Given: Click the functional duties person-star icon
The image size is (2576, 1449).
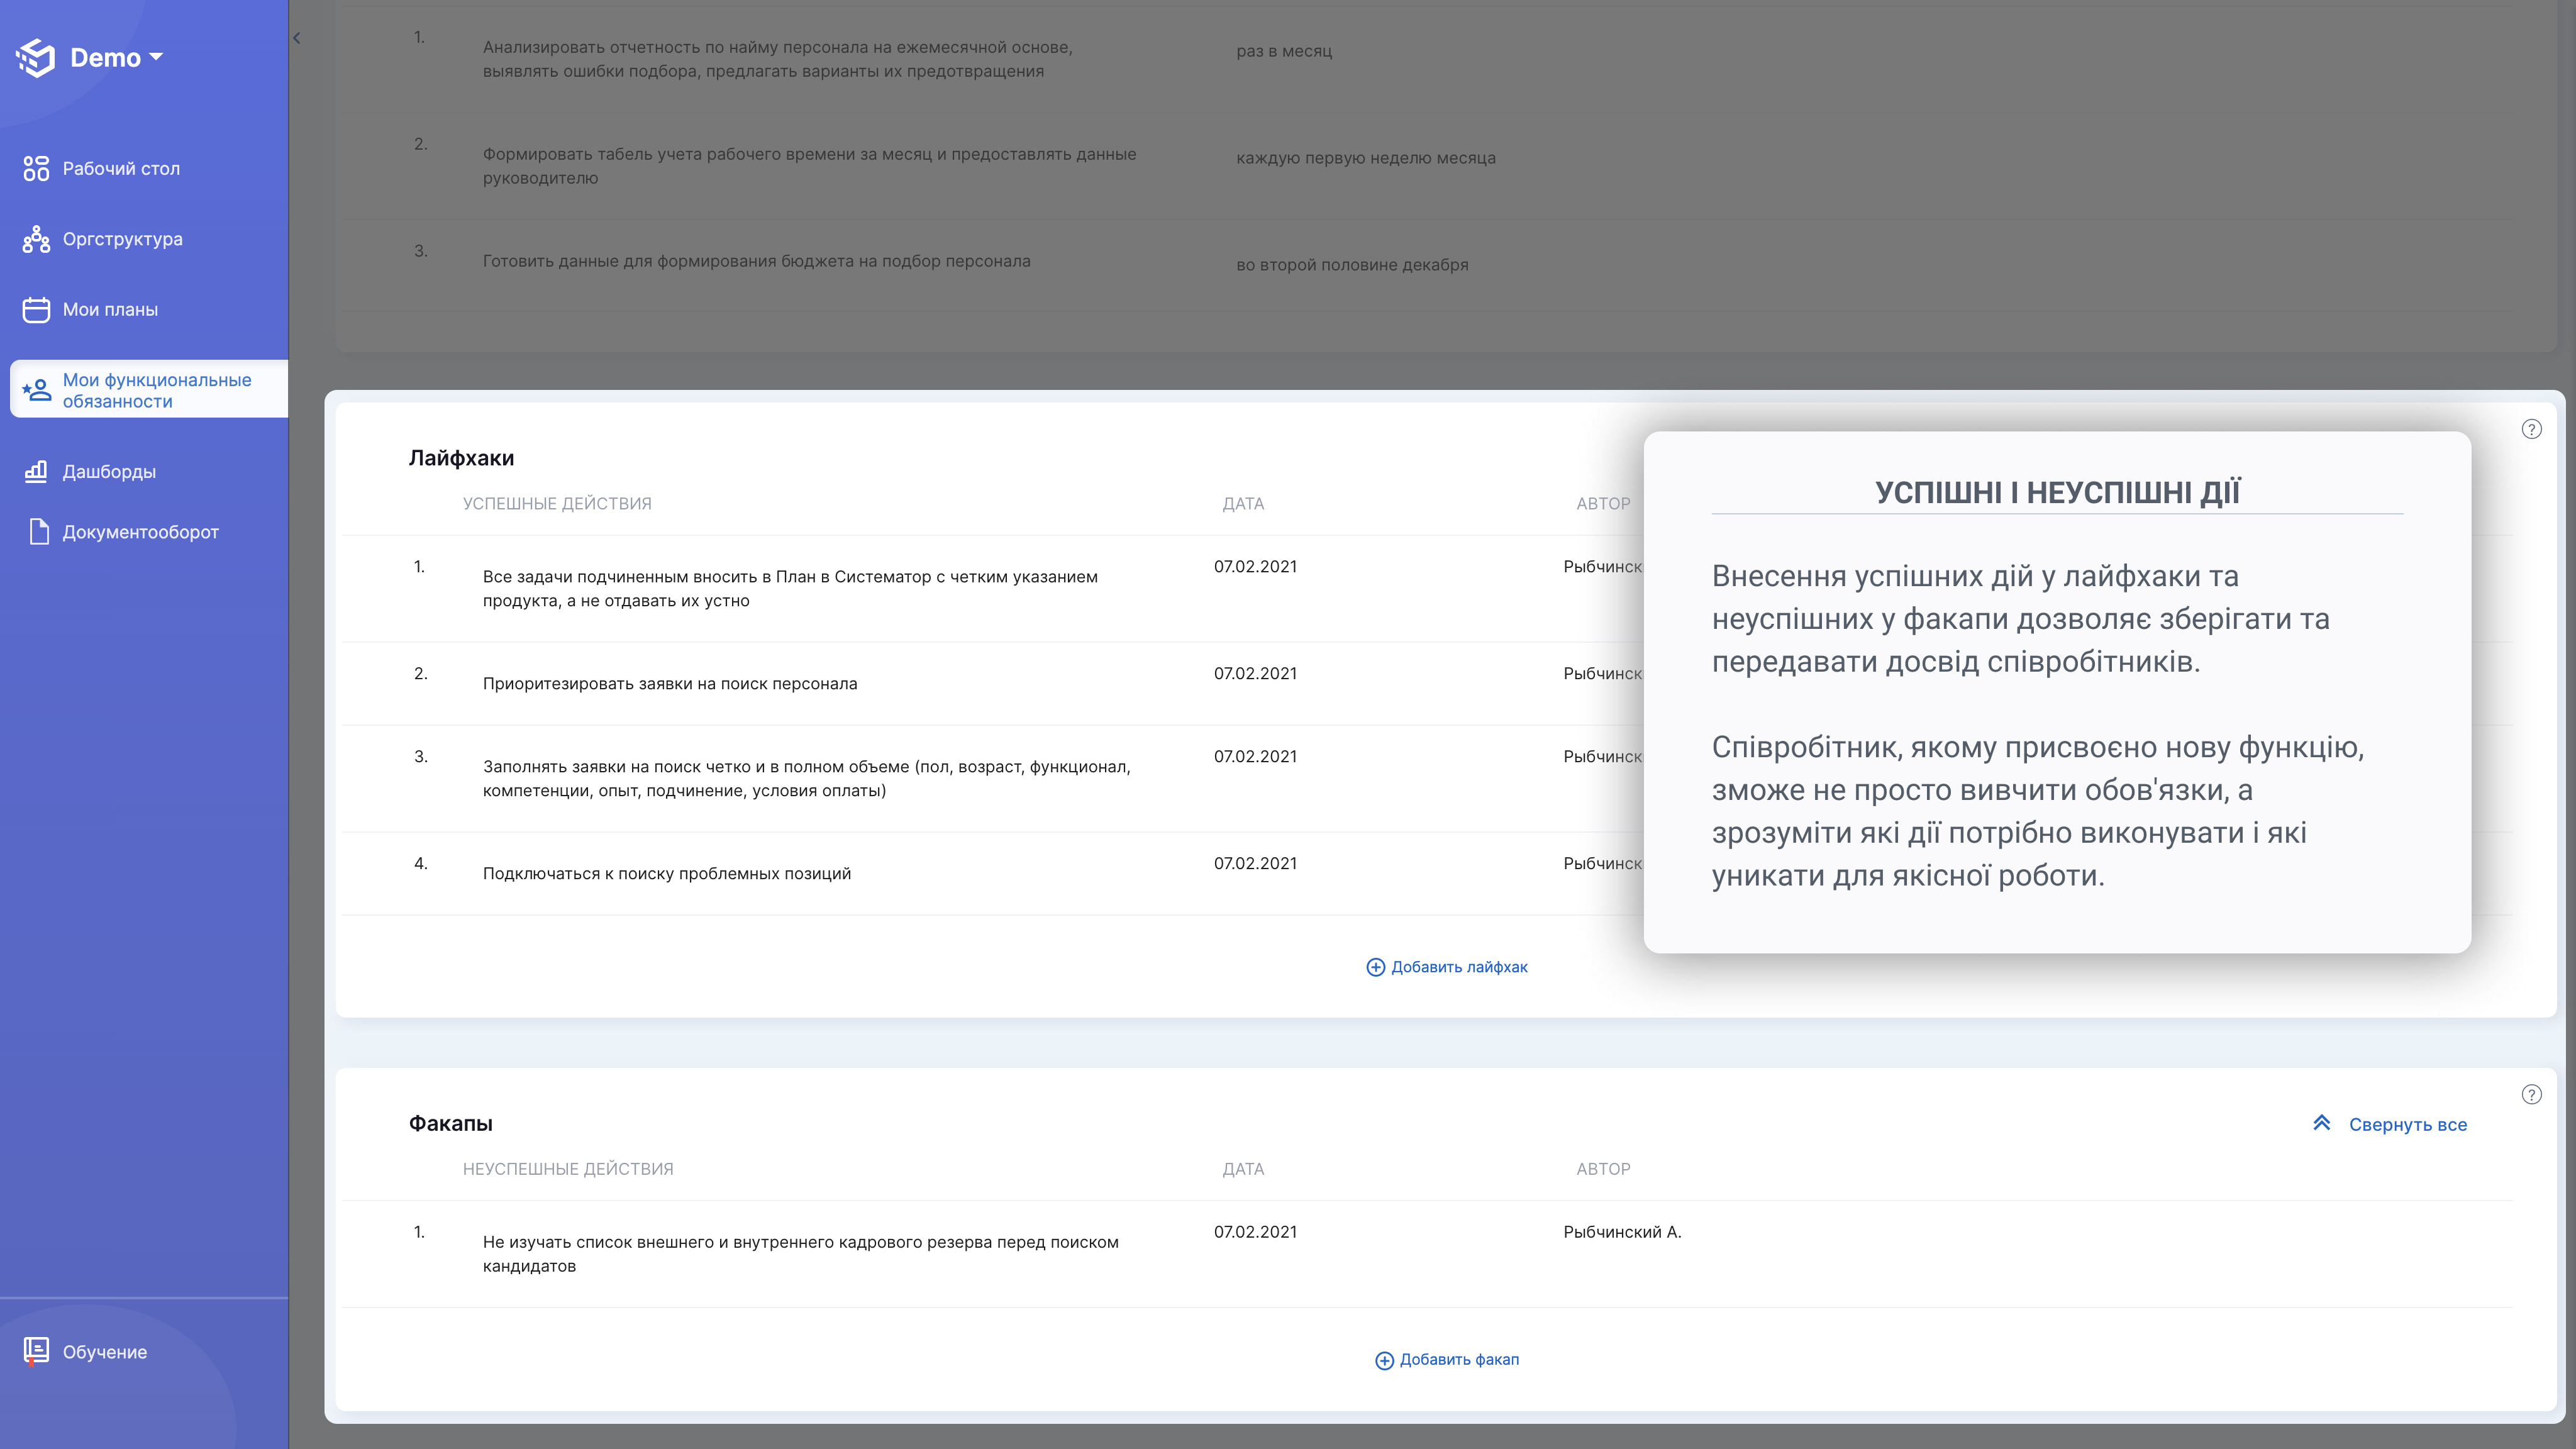Looking at the screenshot, I should click(x=36, y=390).
